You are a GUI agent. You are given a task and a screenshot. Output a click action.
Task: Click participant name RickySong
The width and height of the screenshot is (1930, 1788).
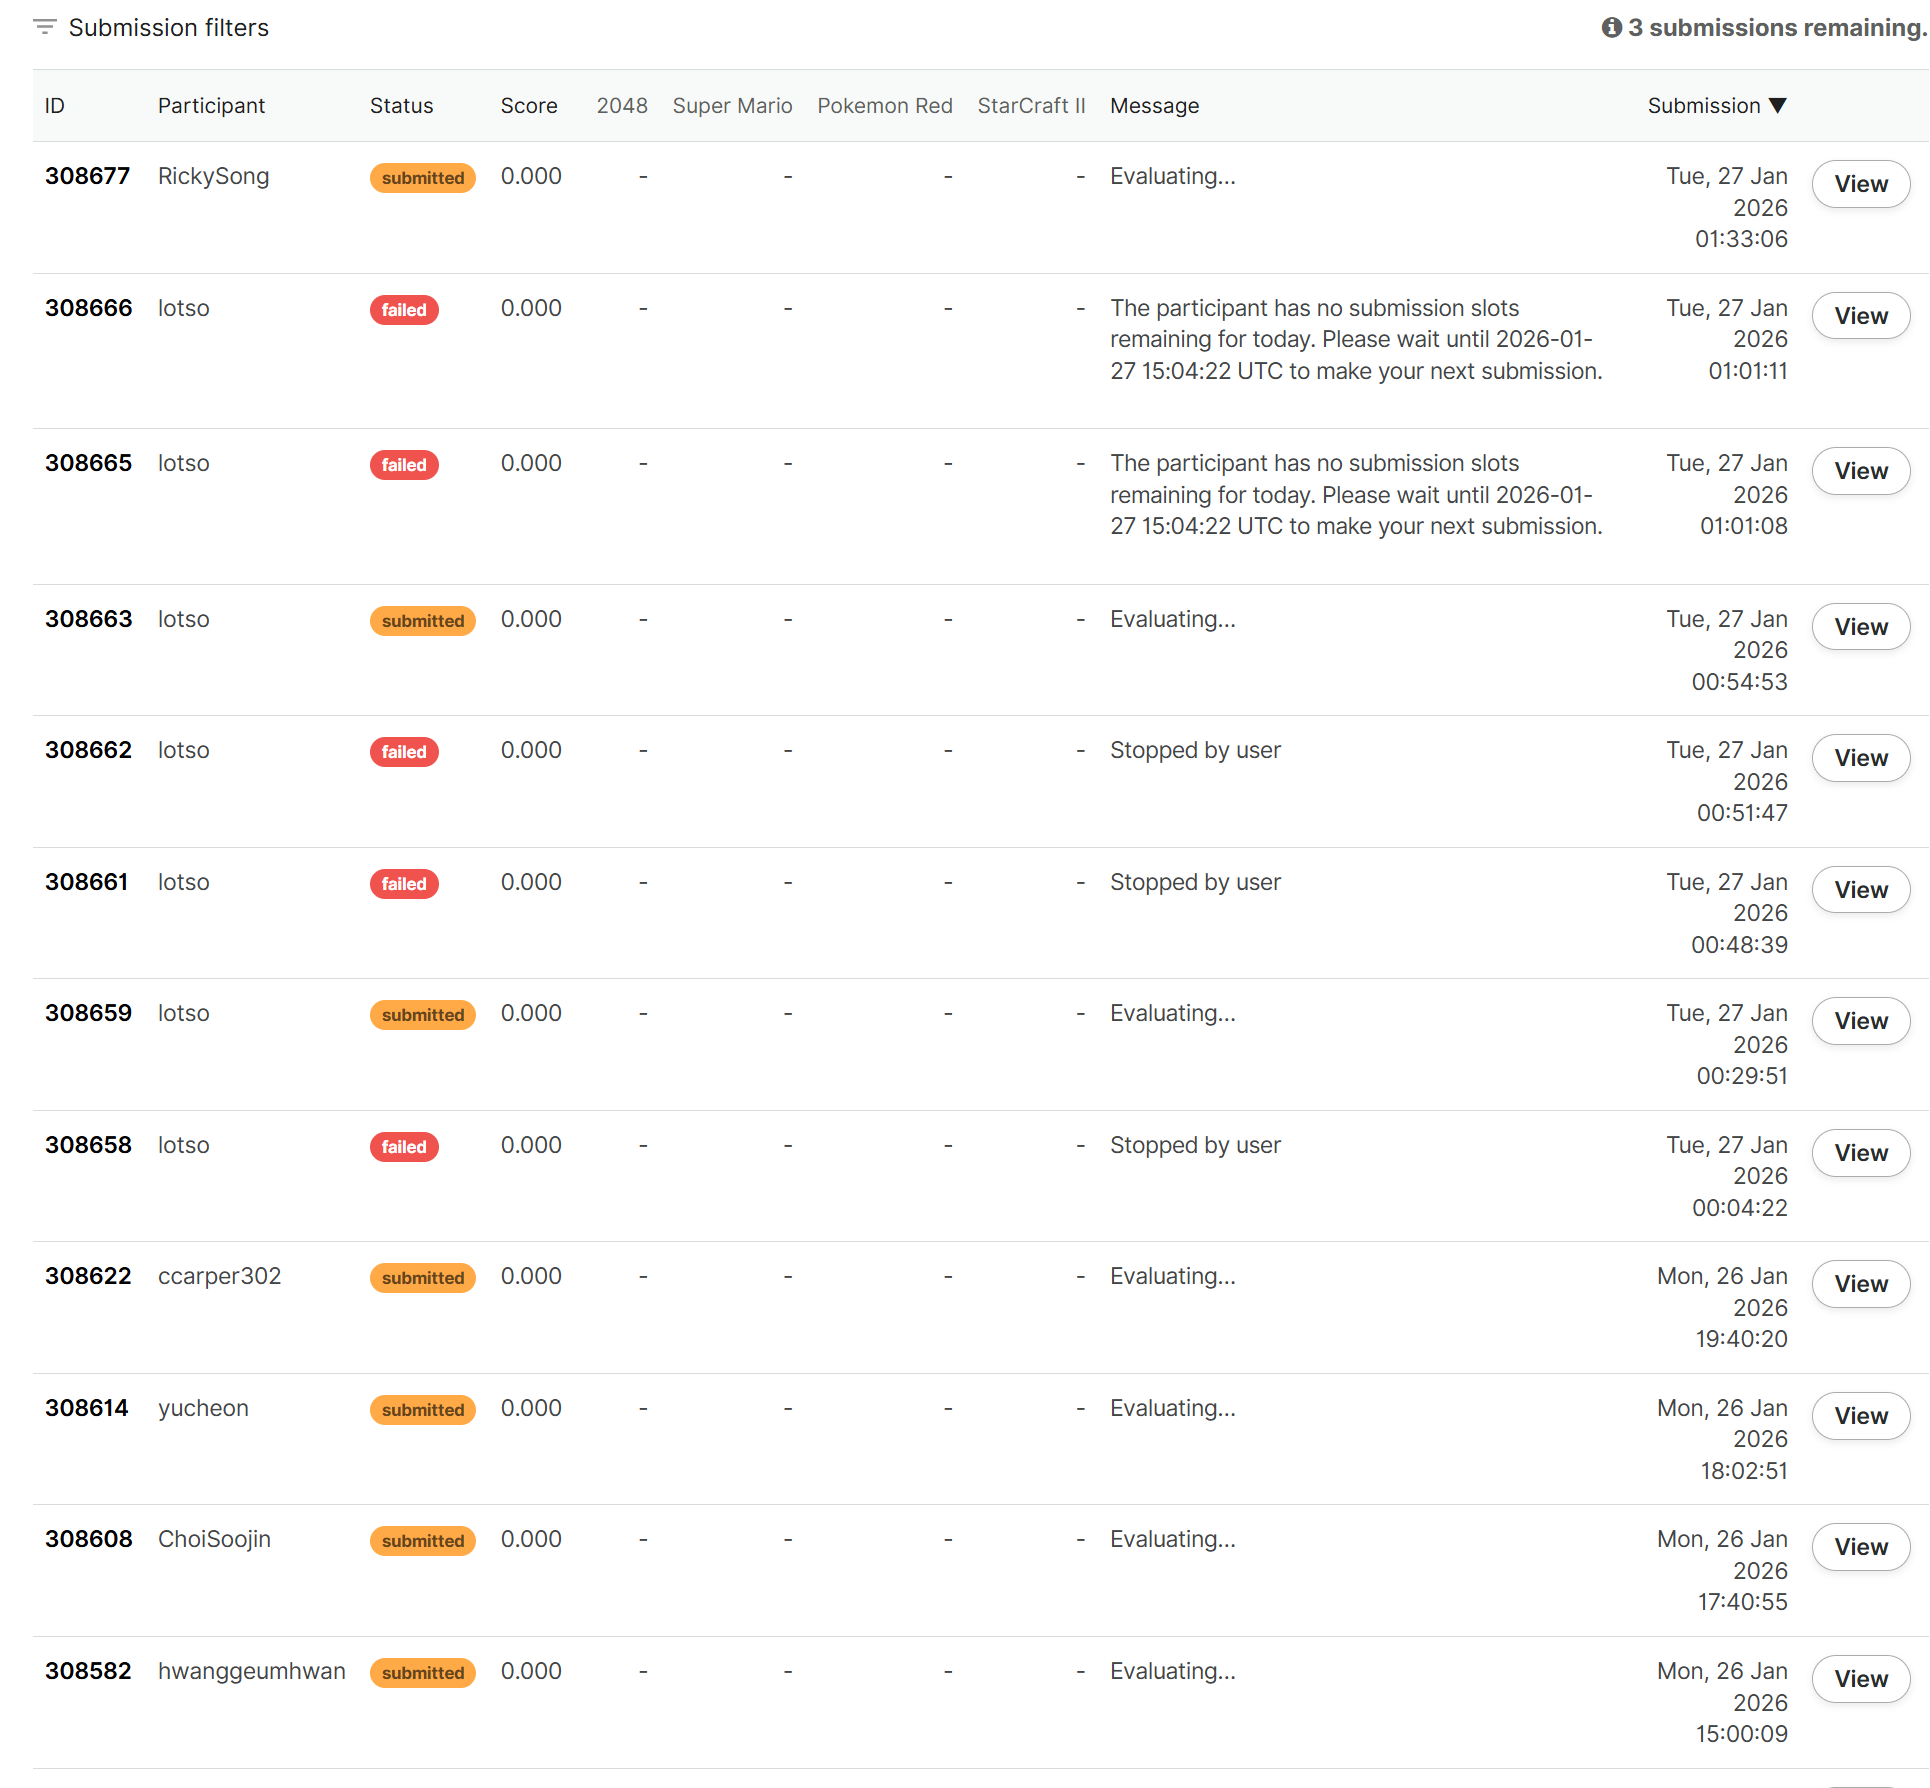coord(213,176)
